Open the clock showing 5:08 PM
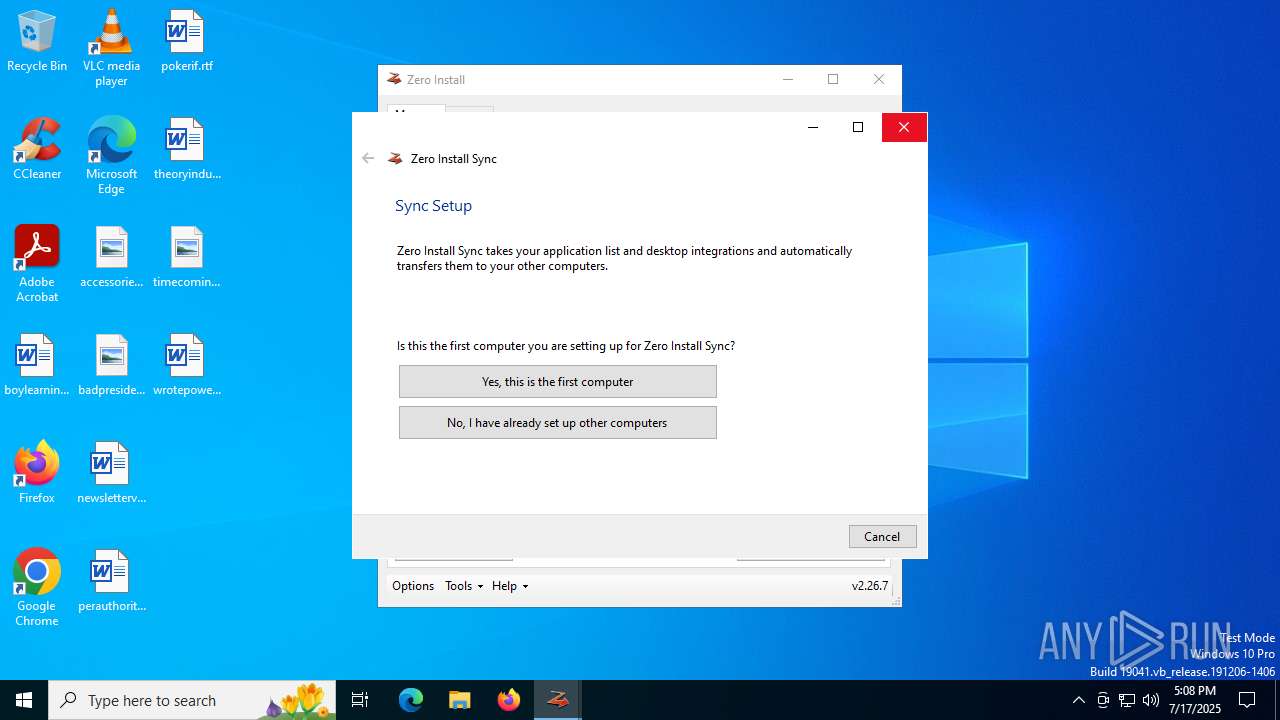 click(1196, 700)
